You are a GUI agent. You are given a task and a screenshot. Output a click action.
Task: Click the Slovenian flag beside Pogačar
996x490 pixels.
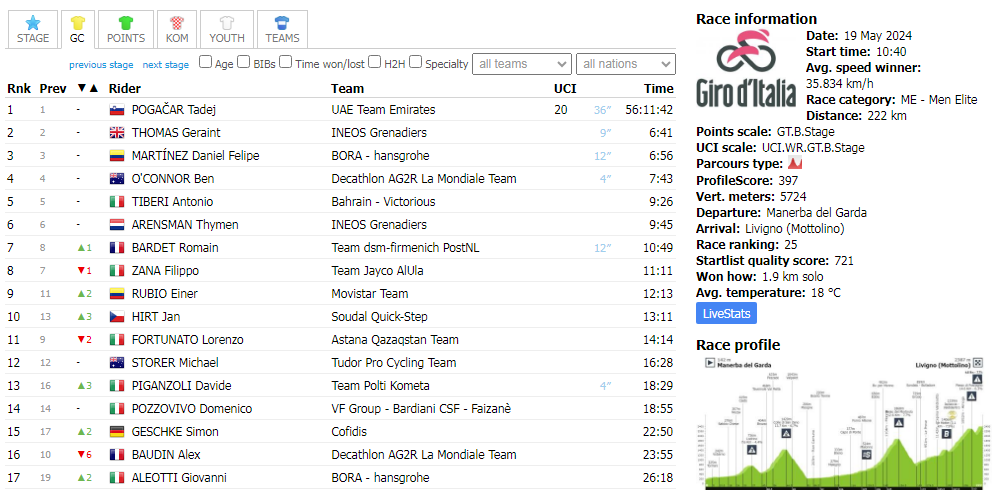tap(117, 110)
